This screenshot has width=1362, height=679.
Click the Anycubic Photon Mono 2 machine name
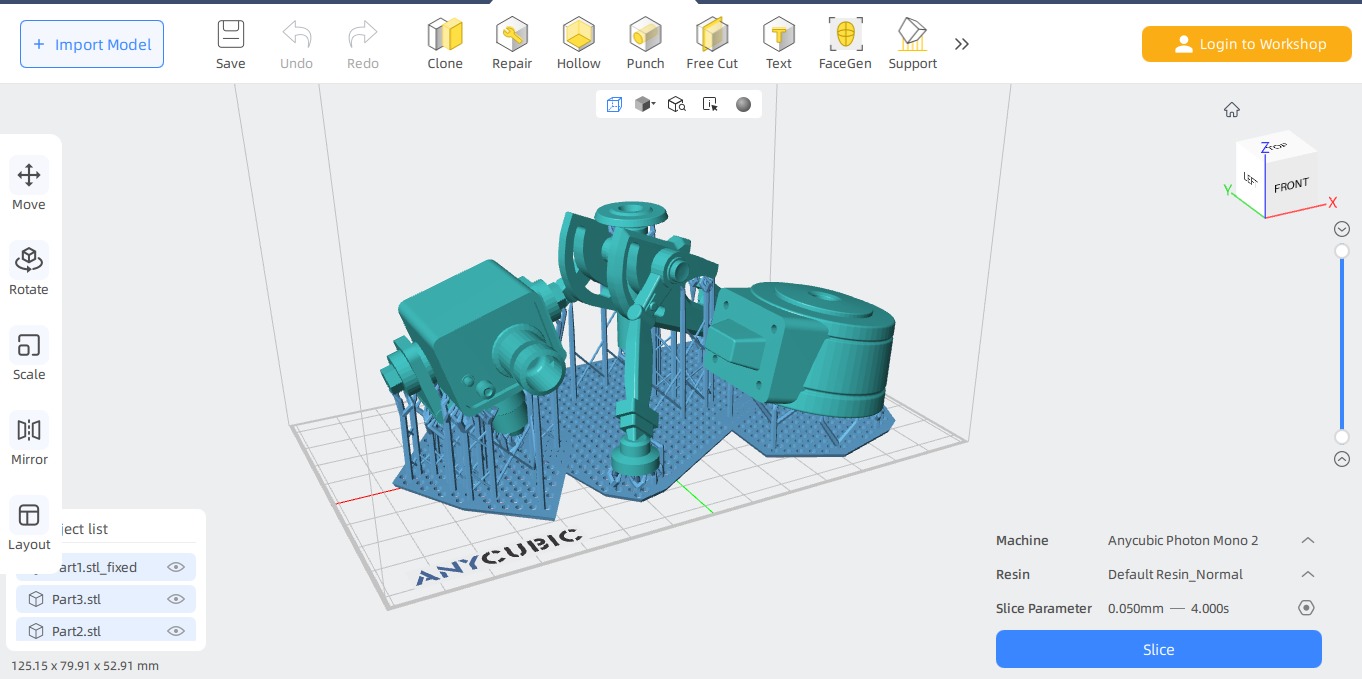tap(1183, 540)
